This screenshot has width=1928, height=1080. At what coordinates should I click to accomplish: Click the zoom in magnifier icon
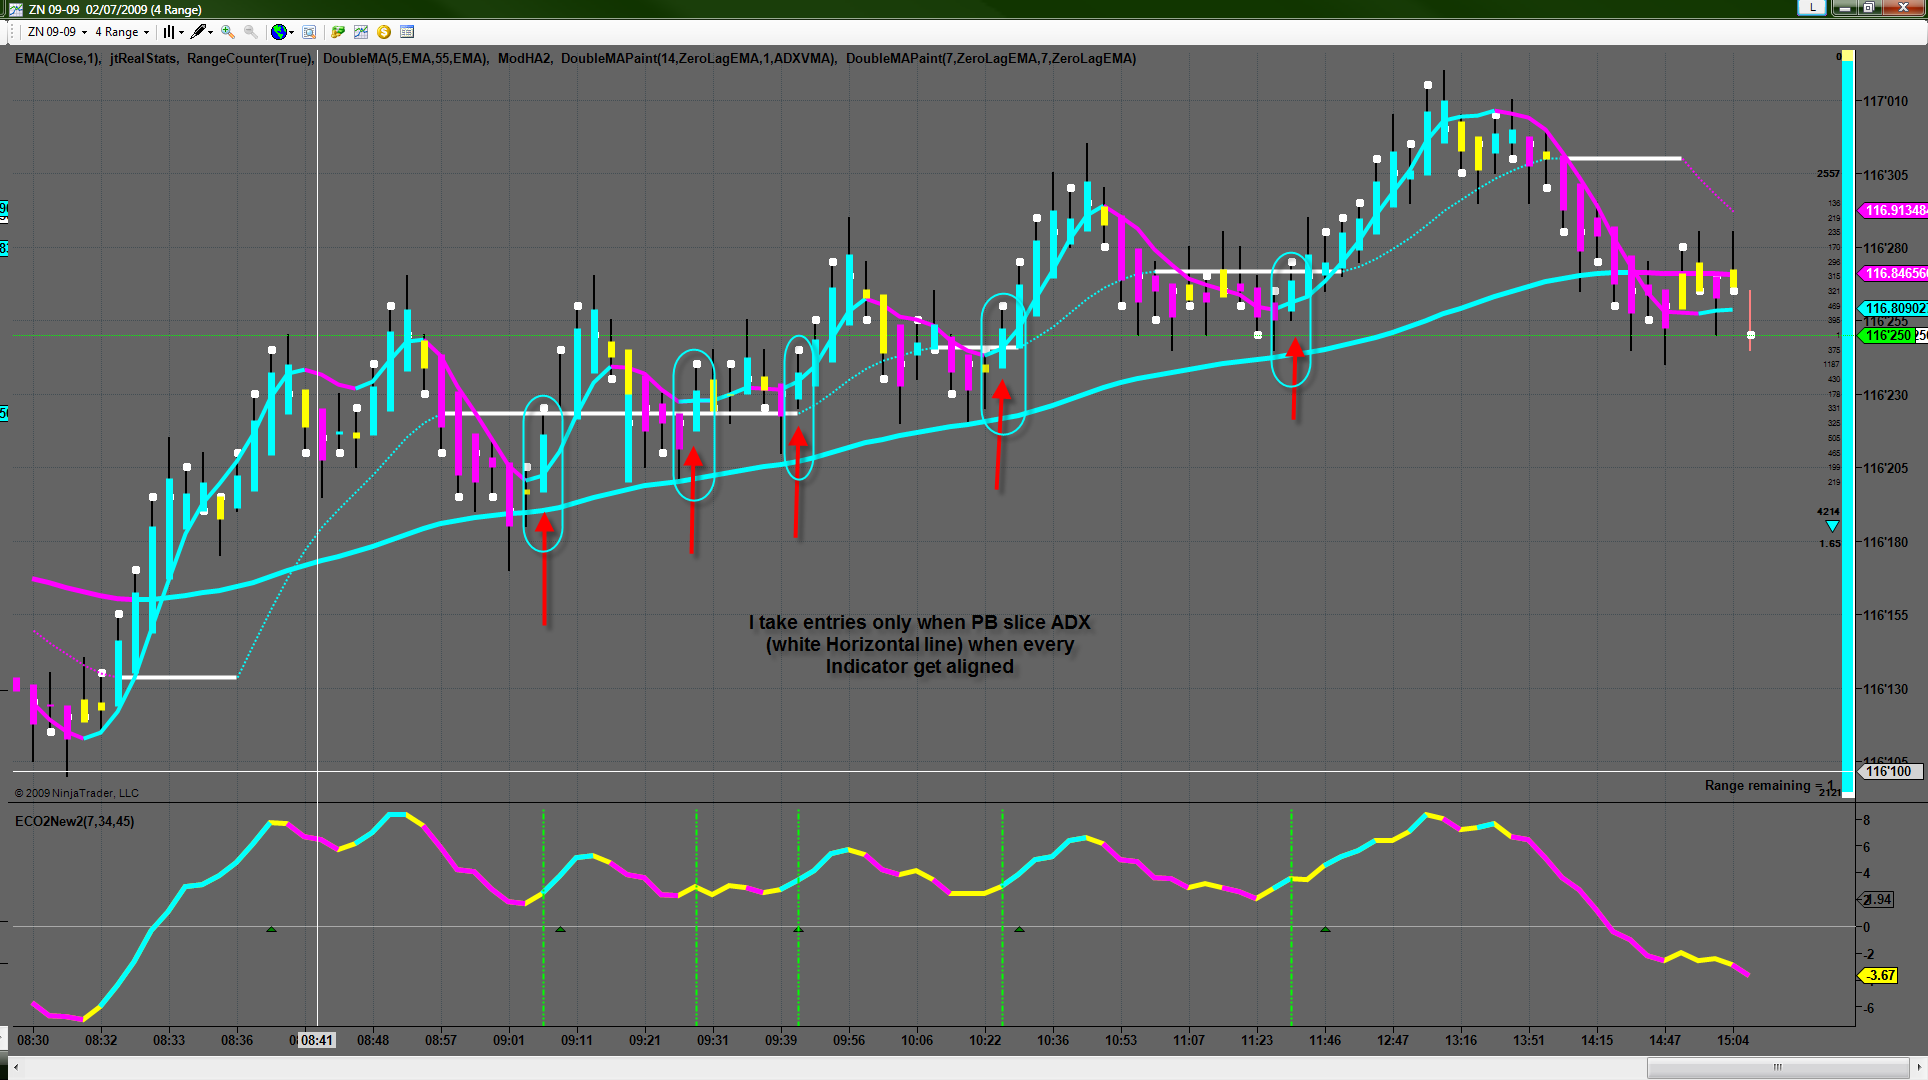click(228, 32)
